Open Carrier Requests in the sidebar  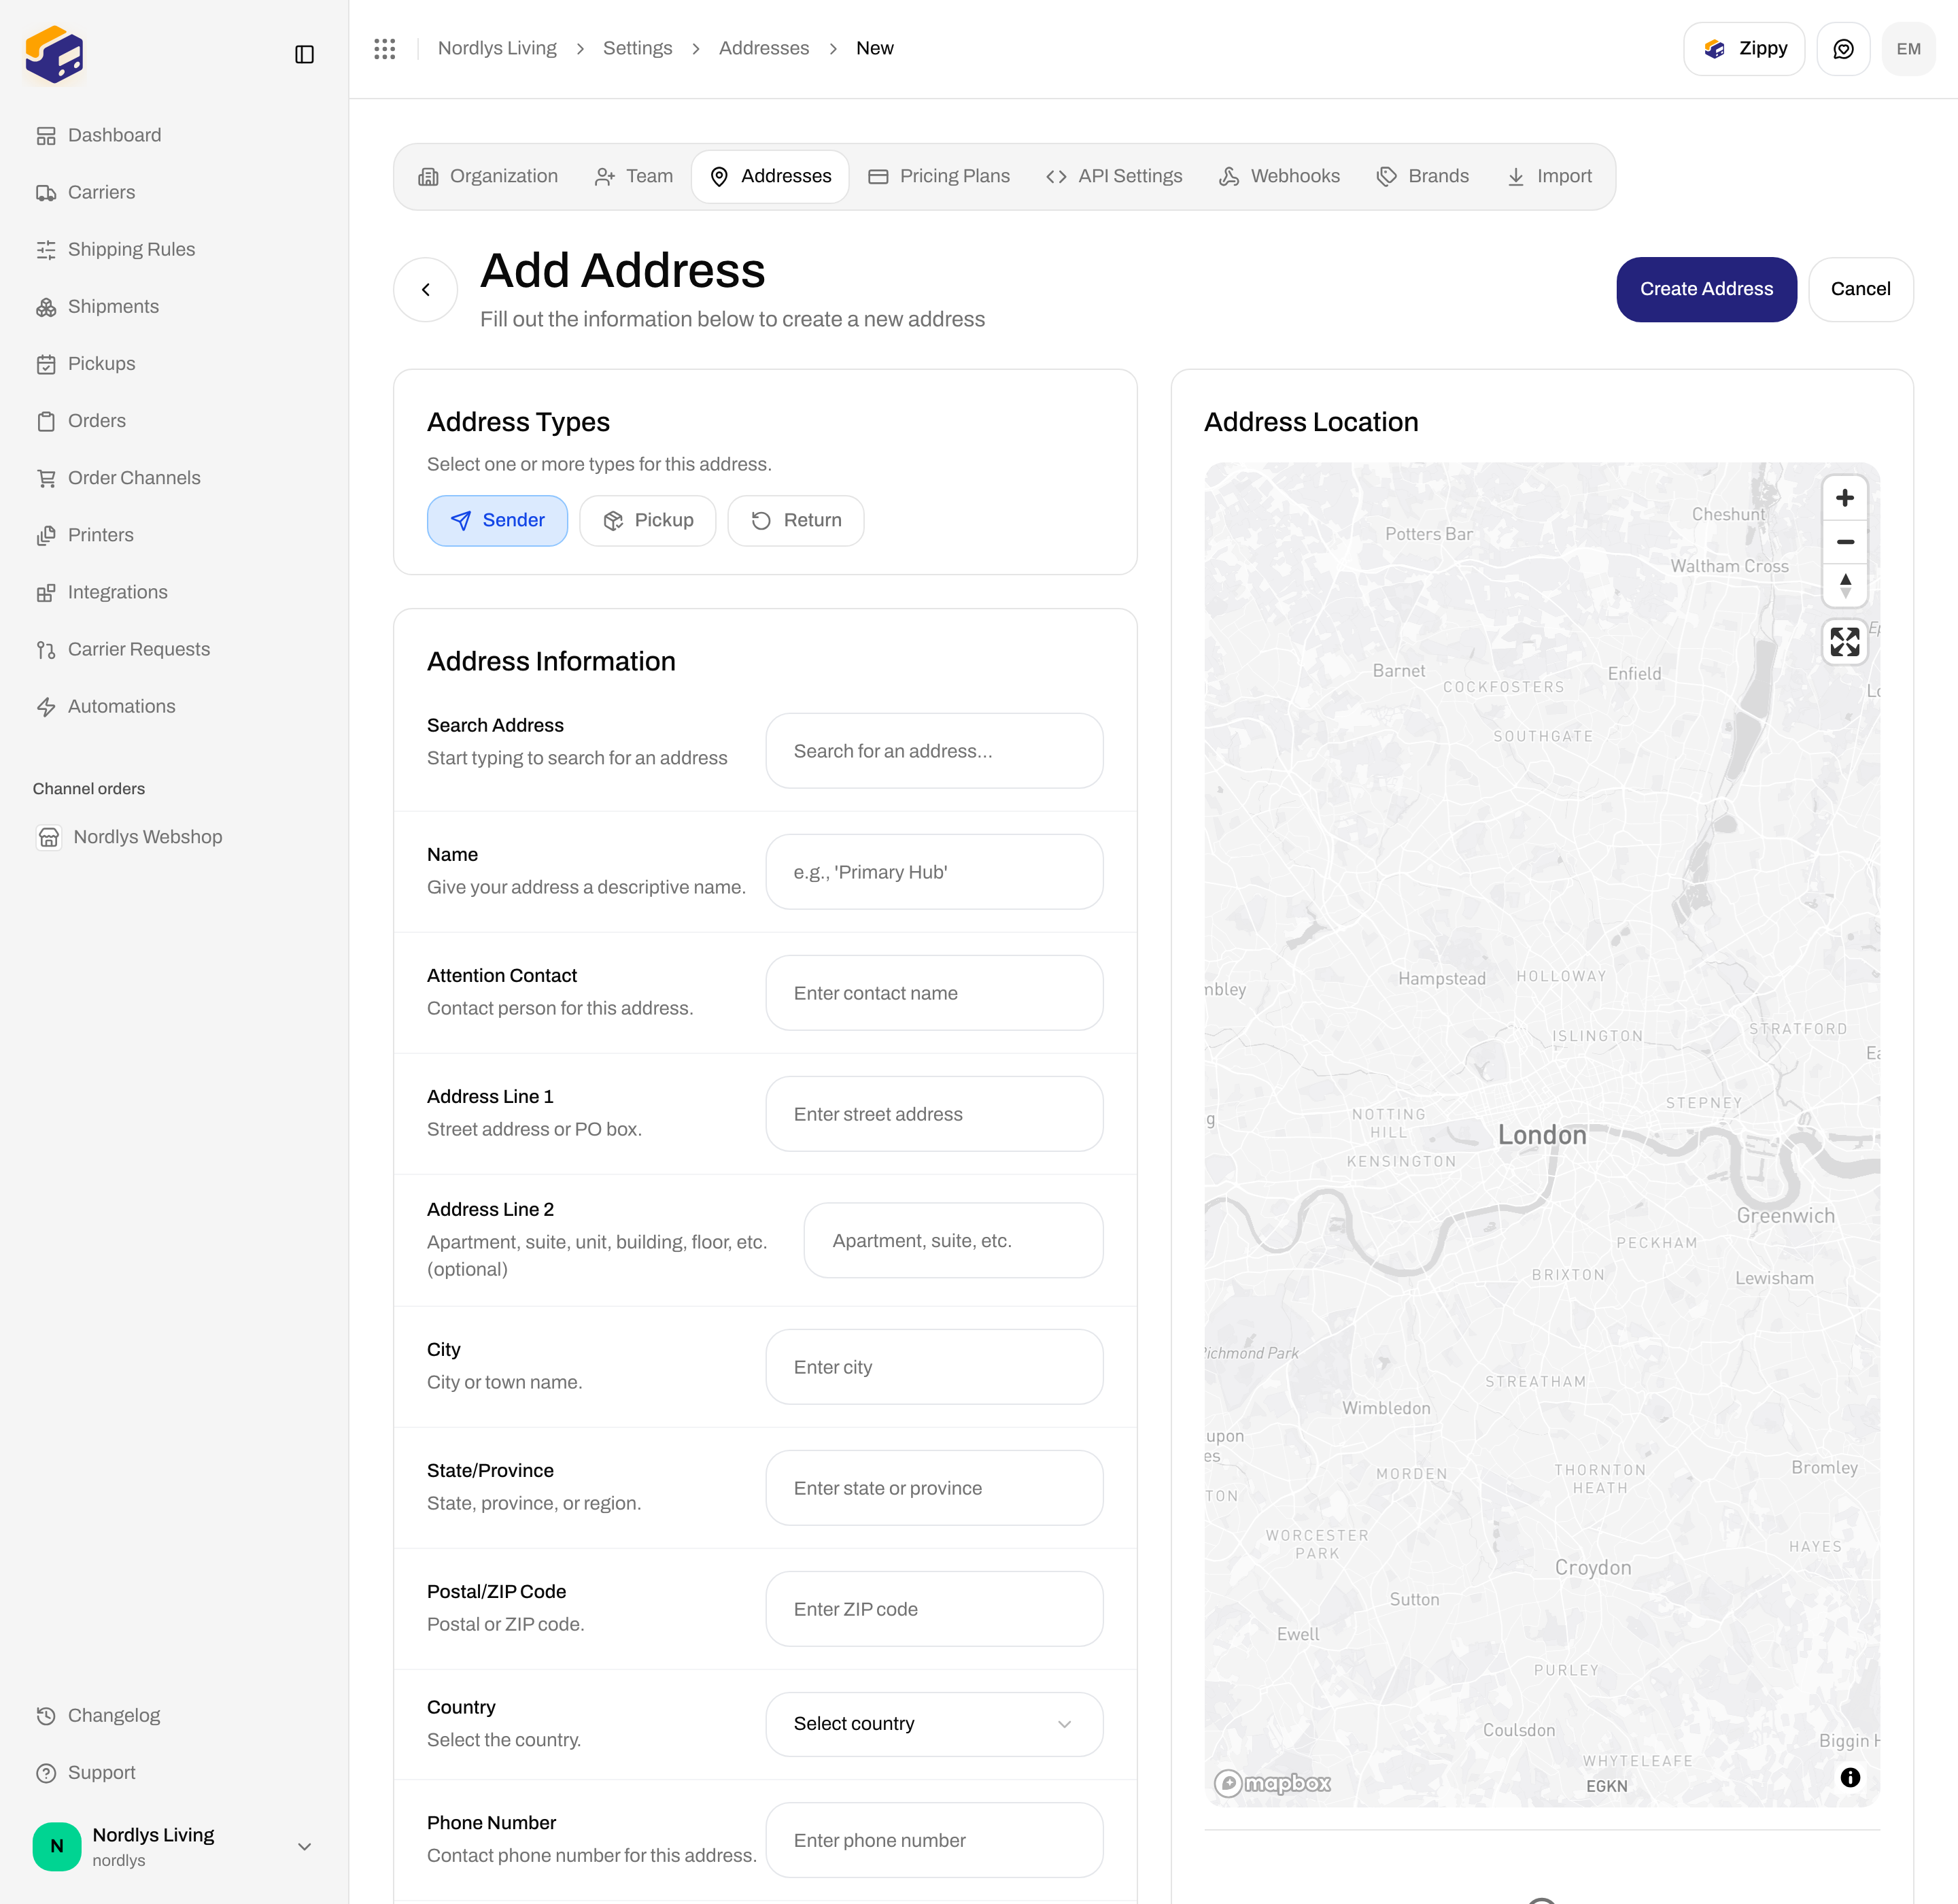tap(174, 649)
